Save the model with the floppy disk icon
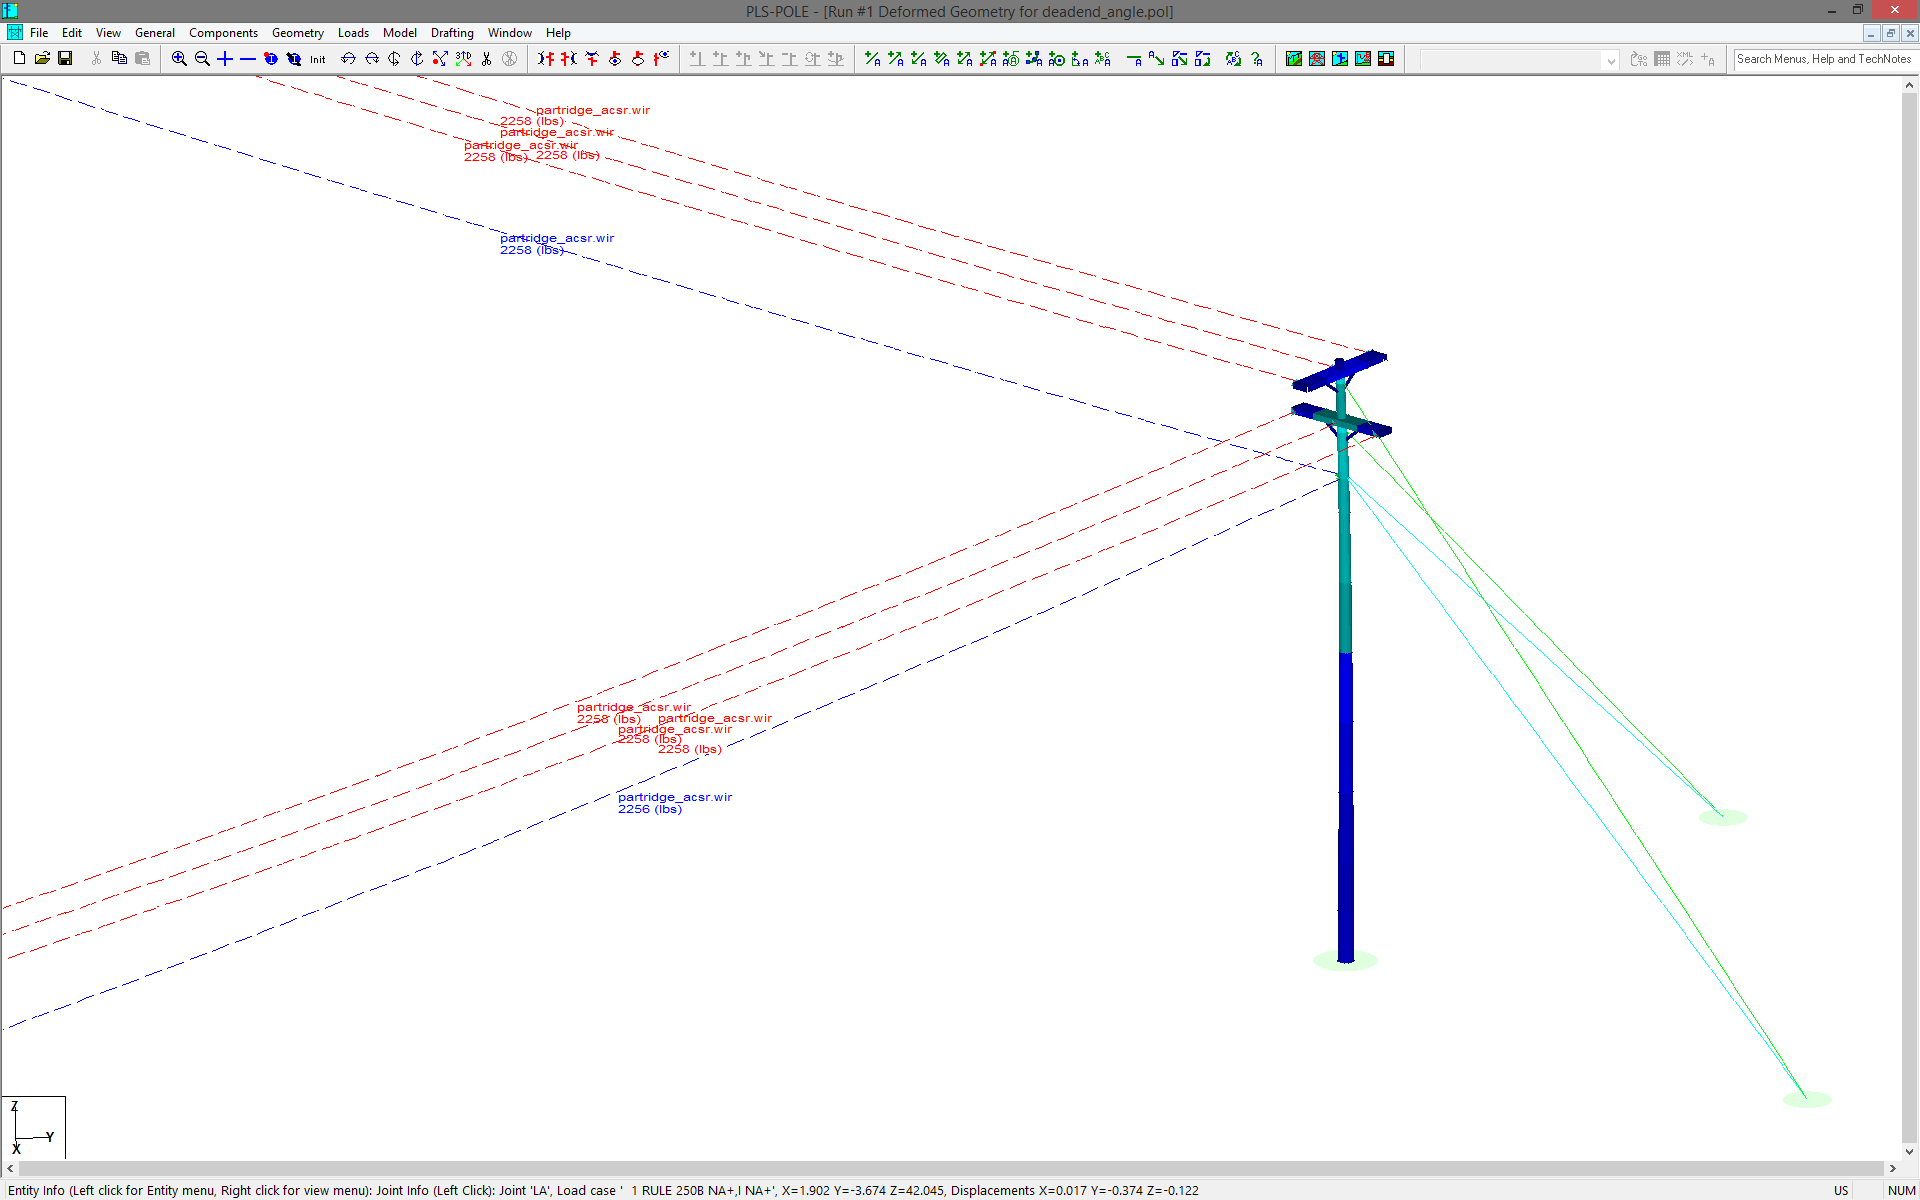 point(65,59)
